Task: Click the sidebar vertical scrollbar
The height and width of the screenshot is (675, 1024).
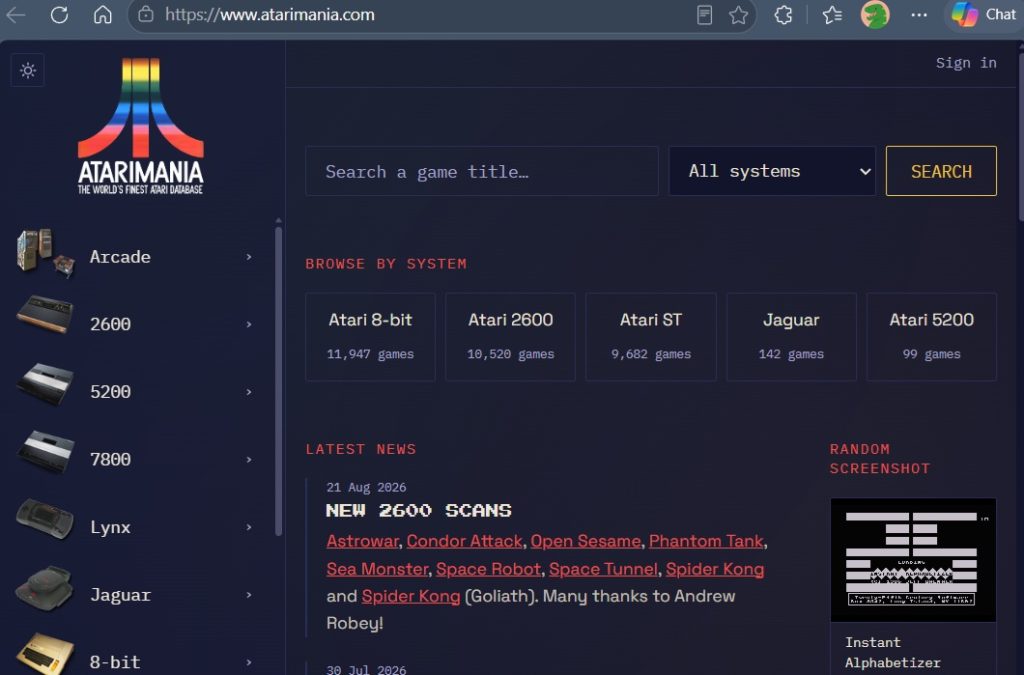Action: pos(278,381)
